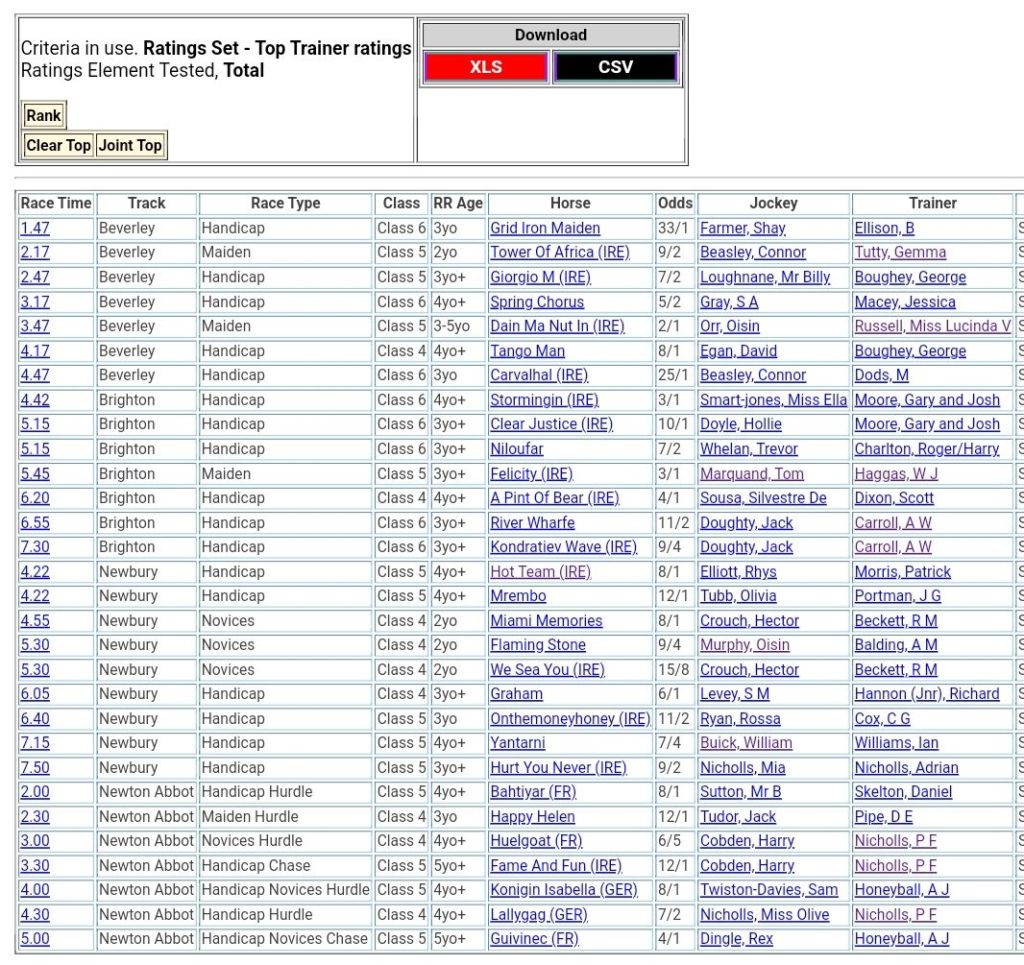Open the 1.47 Beverley race time link

coord(35,228)
